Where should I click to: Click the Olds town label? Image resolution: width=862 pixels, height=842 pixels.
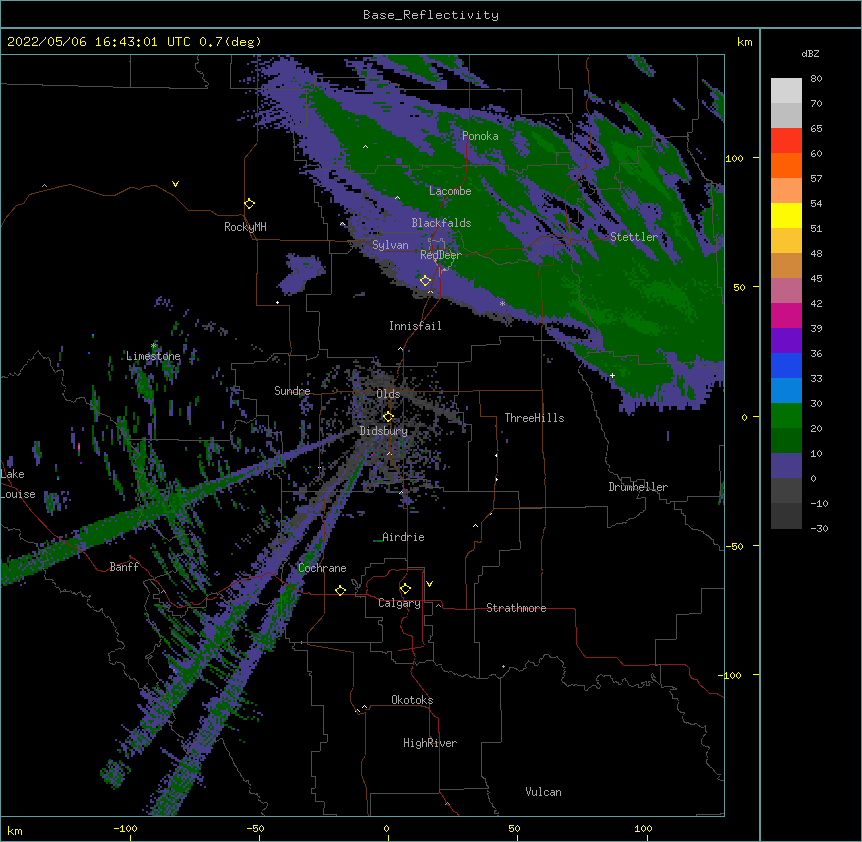pos(388,394)
